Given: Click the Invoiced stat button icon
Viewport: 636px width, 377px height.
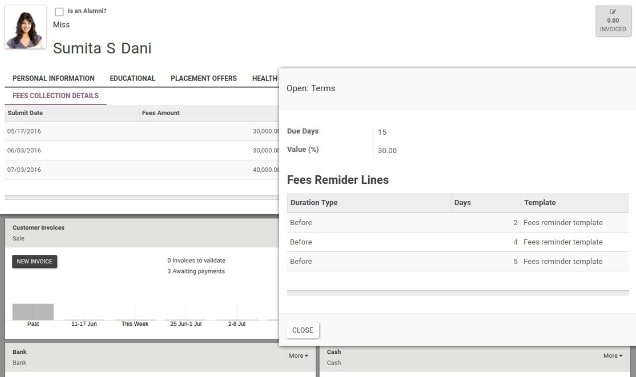Looking at the screenshot, I should pos(612,11).
